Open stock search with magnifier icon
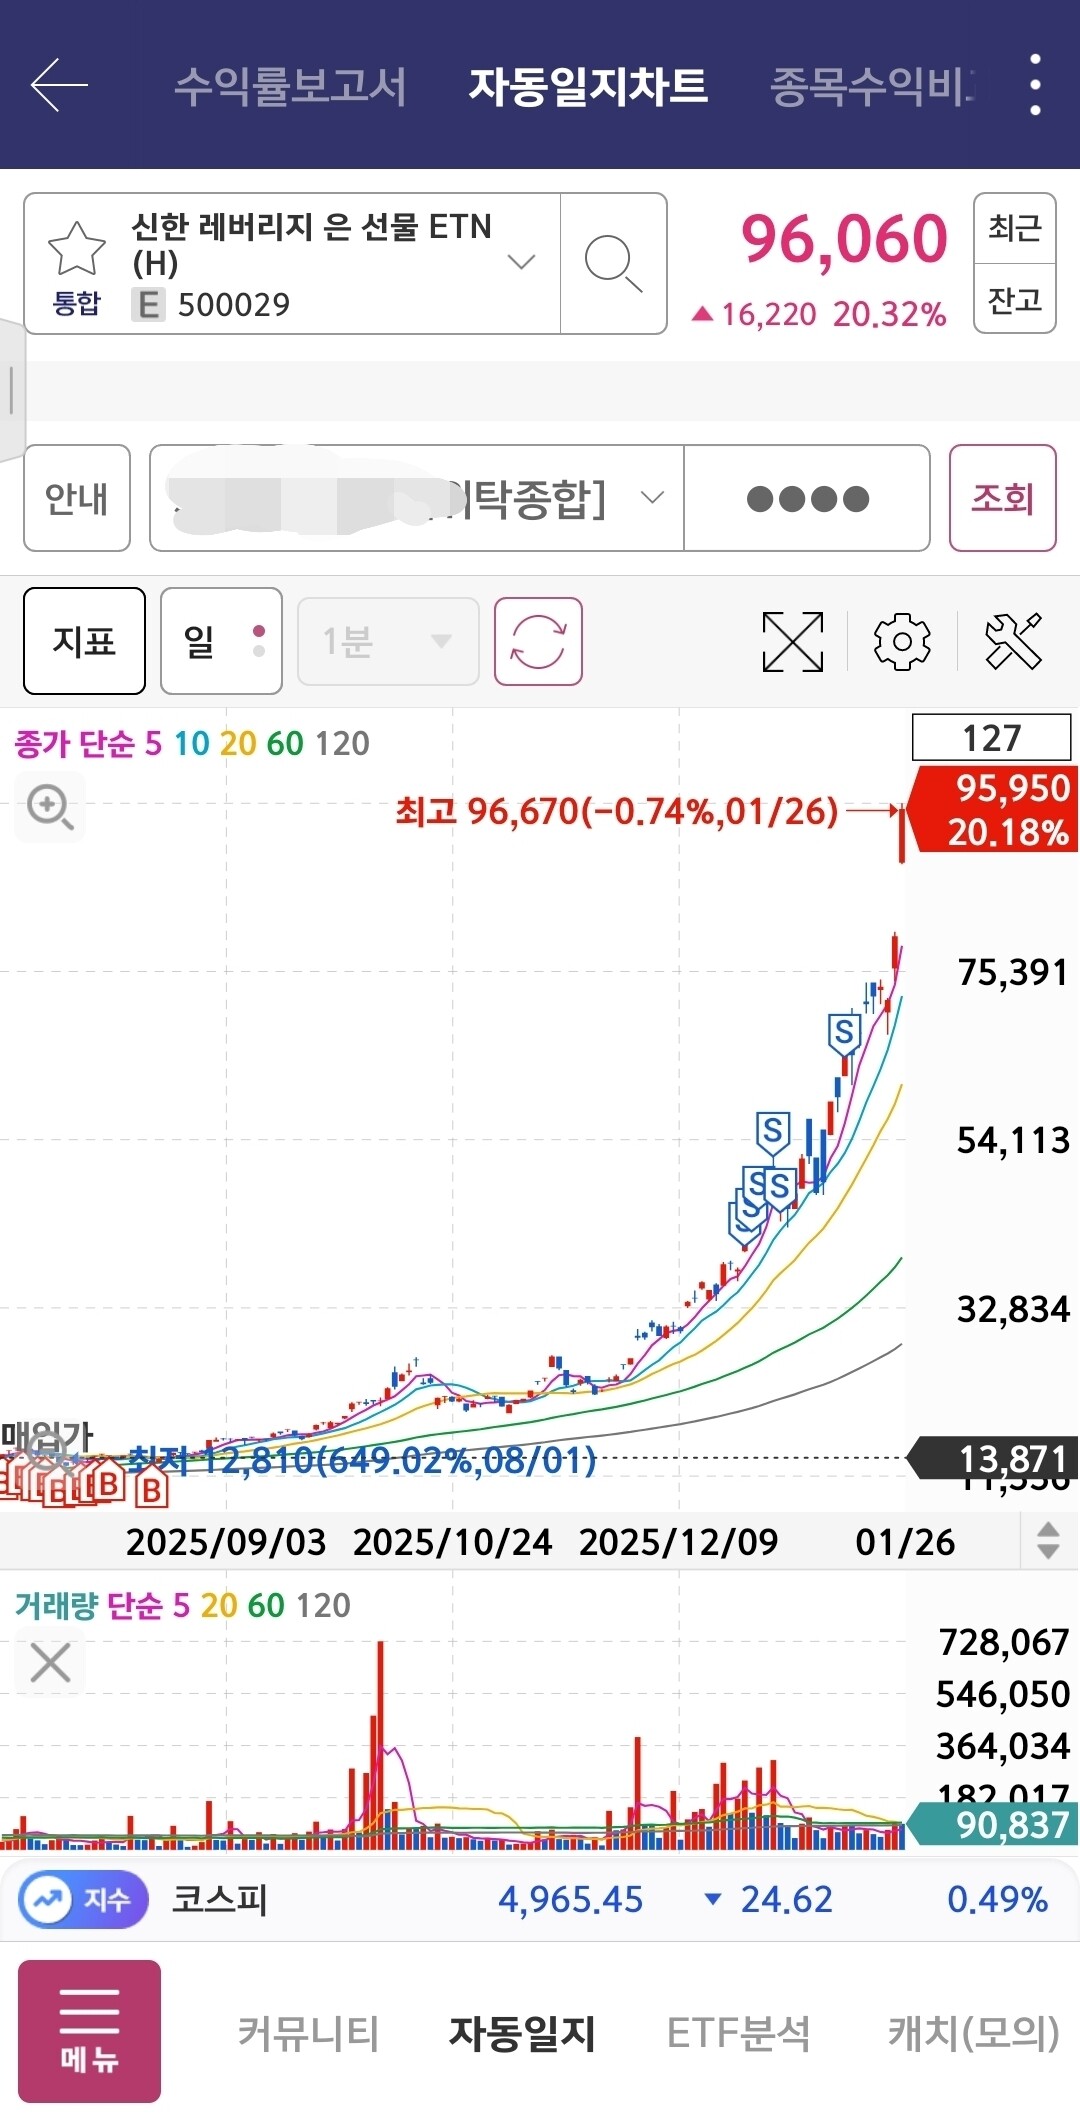1080x2121 pixels. click(613, 264)
